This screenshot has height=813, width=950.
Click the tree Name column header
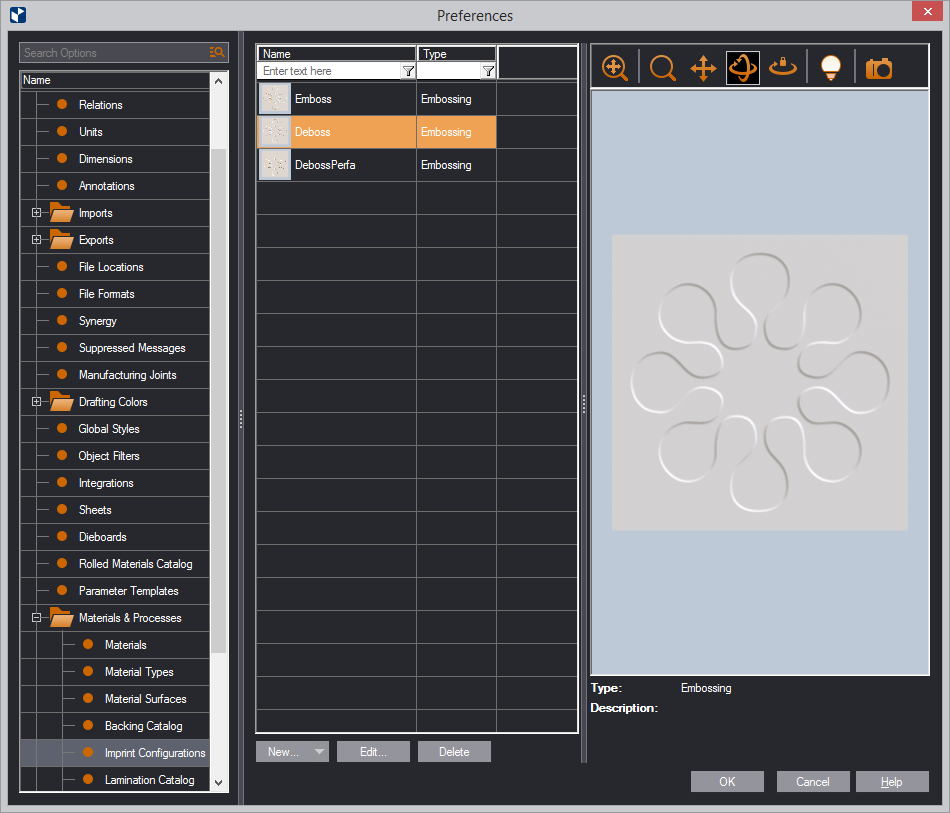pyautogui.click(x=115, y=80)
